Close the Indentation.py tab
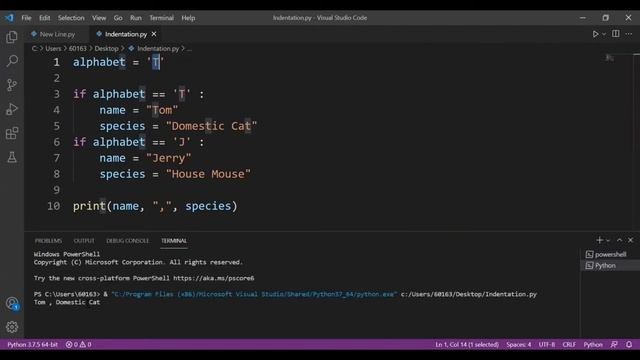Image resolution: width=640 pixels, height=360 pixels. tap(154, 34)
